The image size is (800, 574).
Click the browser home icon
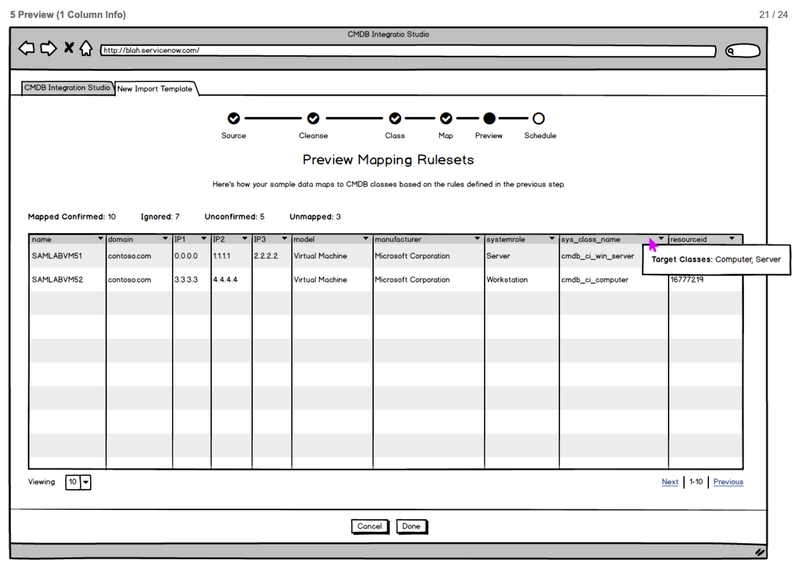click(x=86, y=48)
